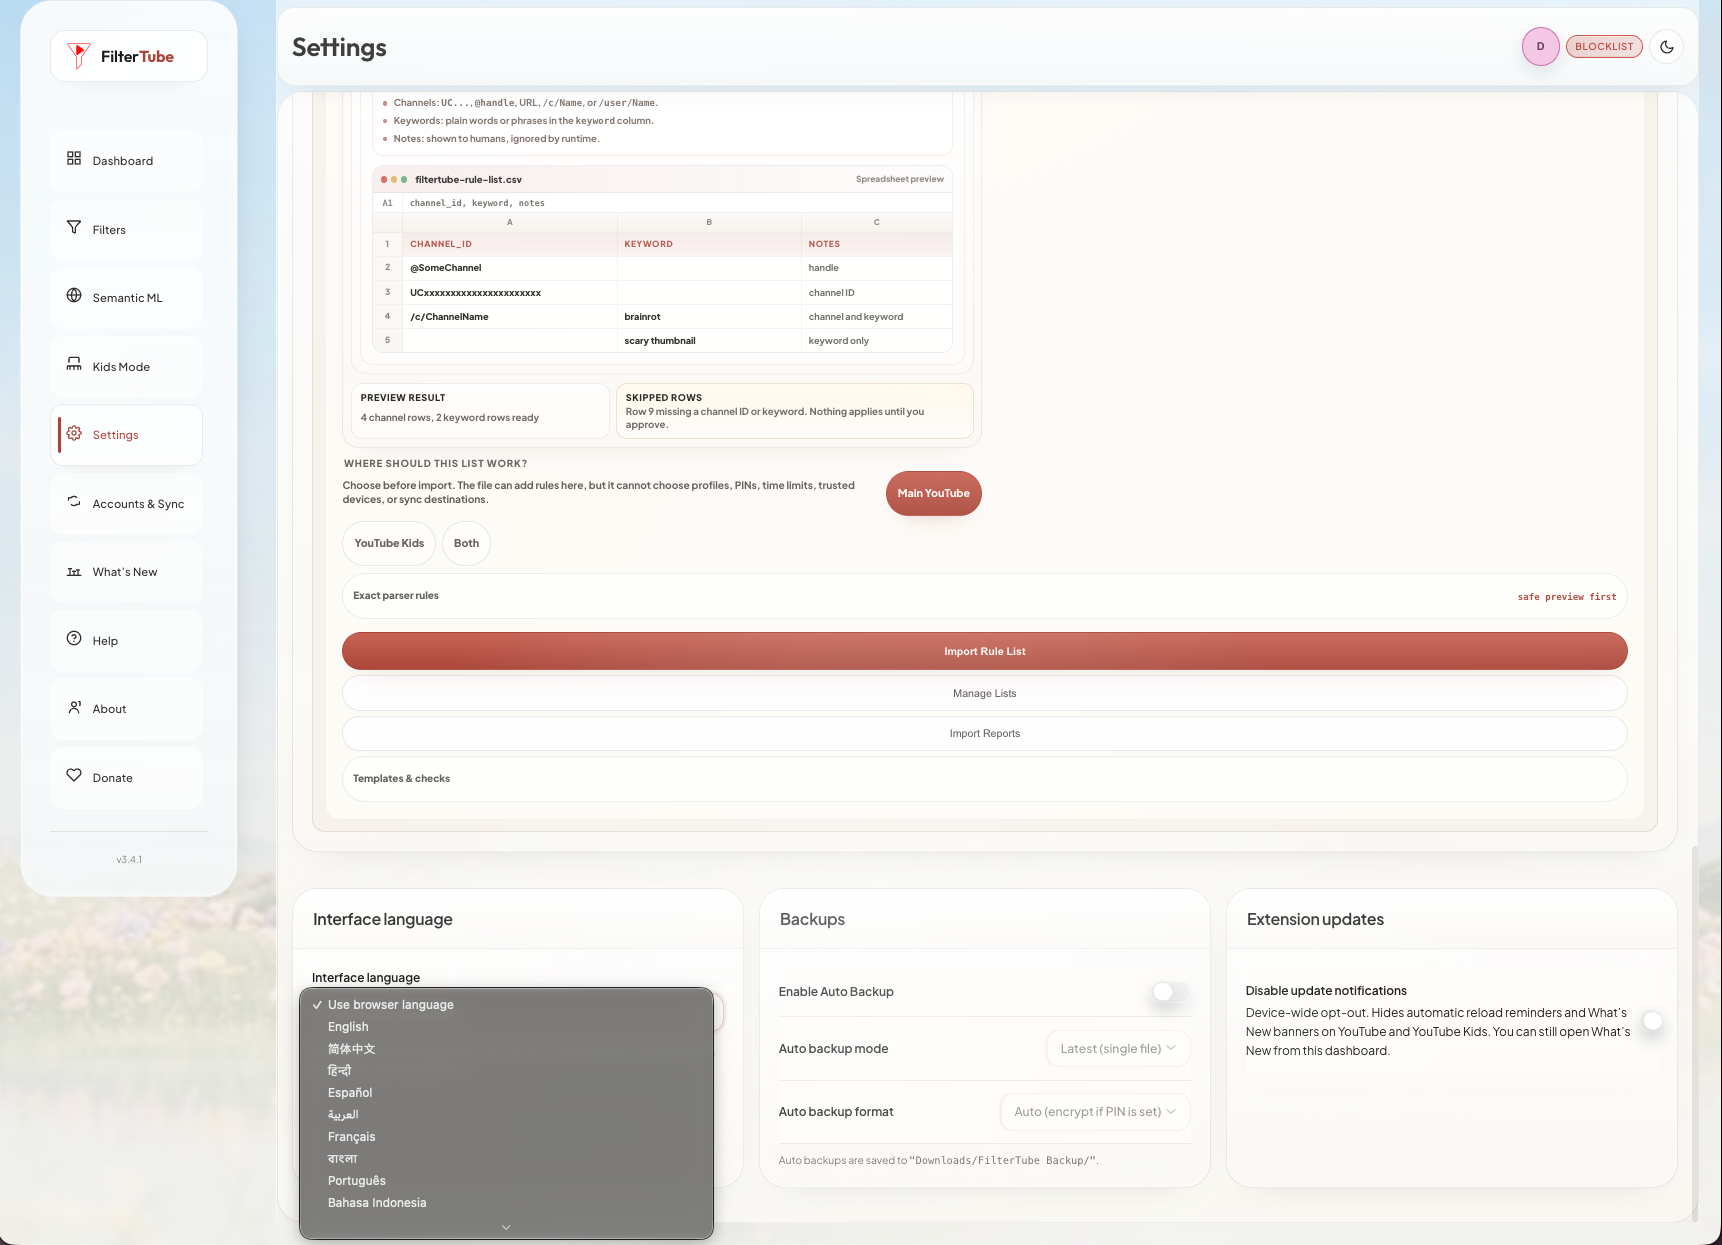The image size is (1722, 1245).
Task: Click the Filters funnel icon
Action: tap(74, 228)
